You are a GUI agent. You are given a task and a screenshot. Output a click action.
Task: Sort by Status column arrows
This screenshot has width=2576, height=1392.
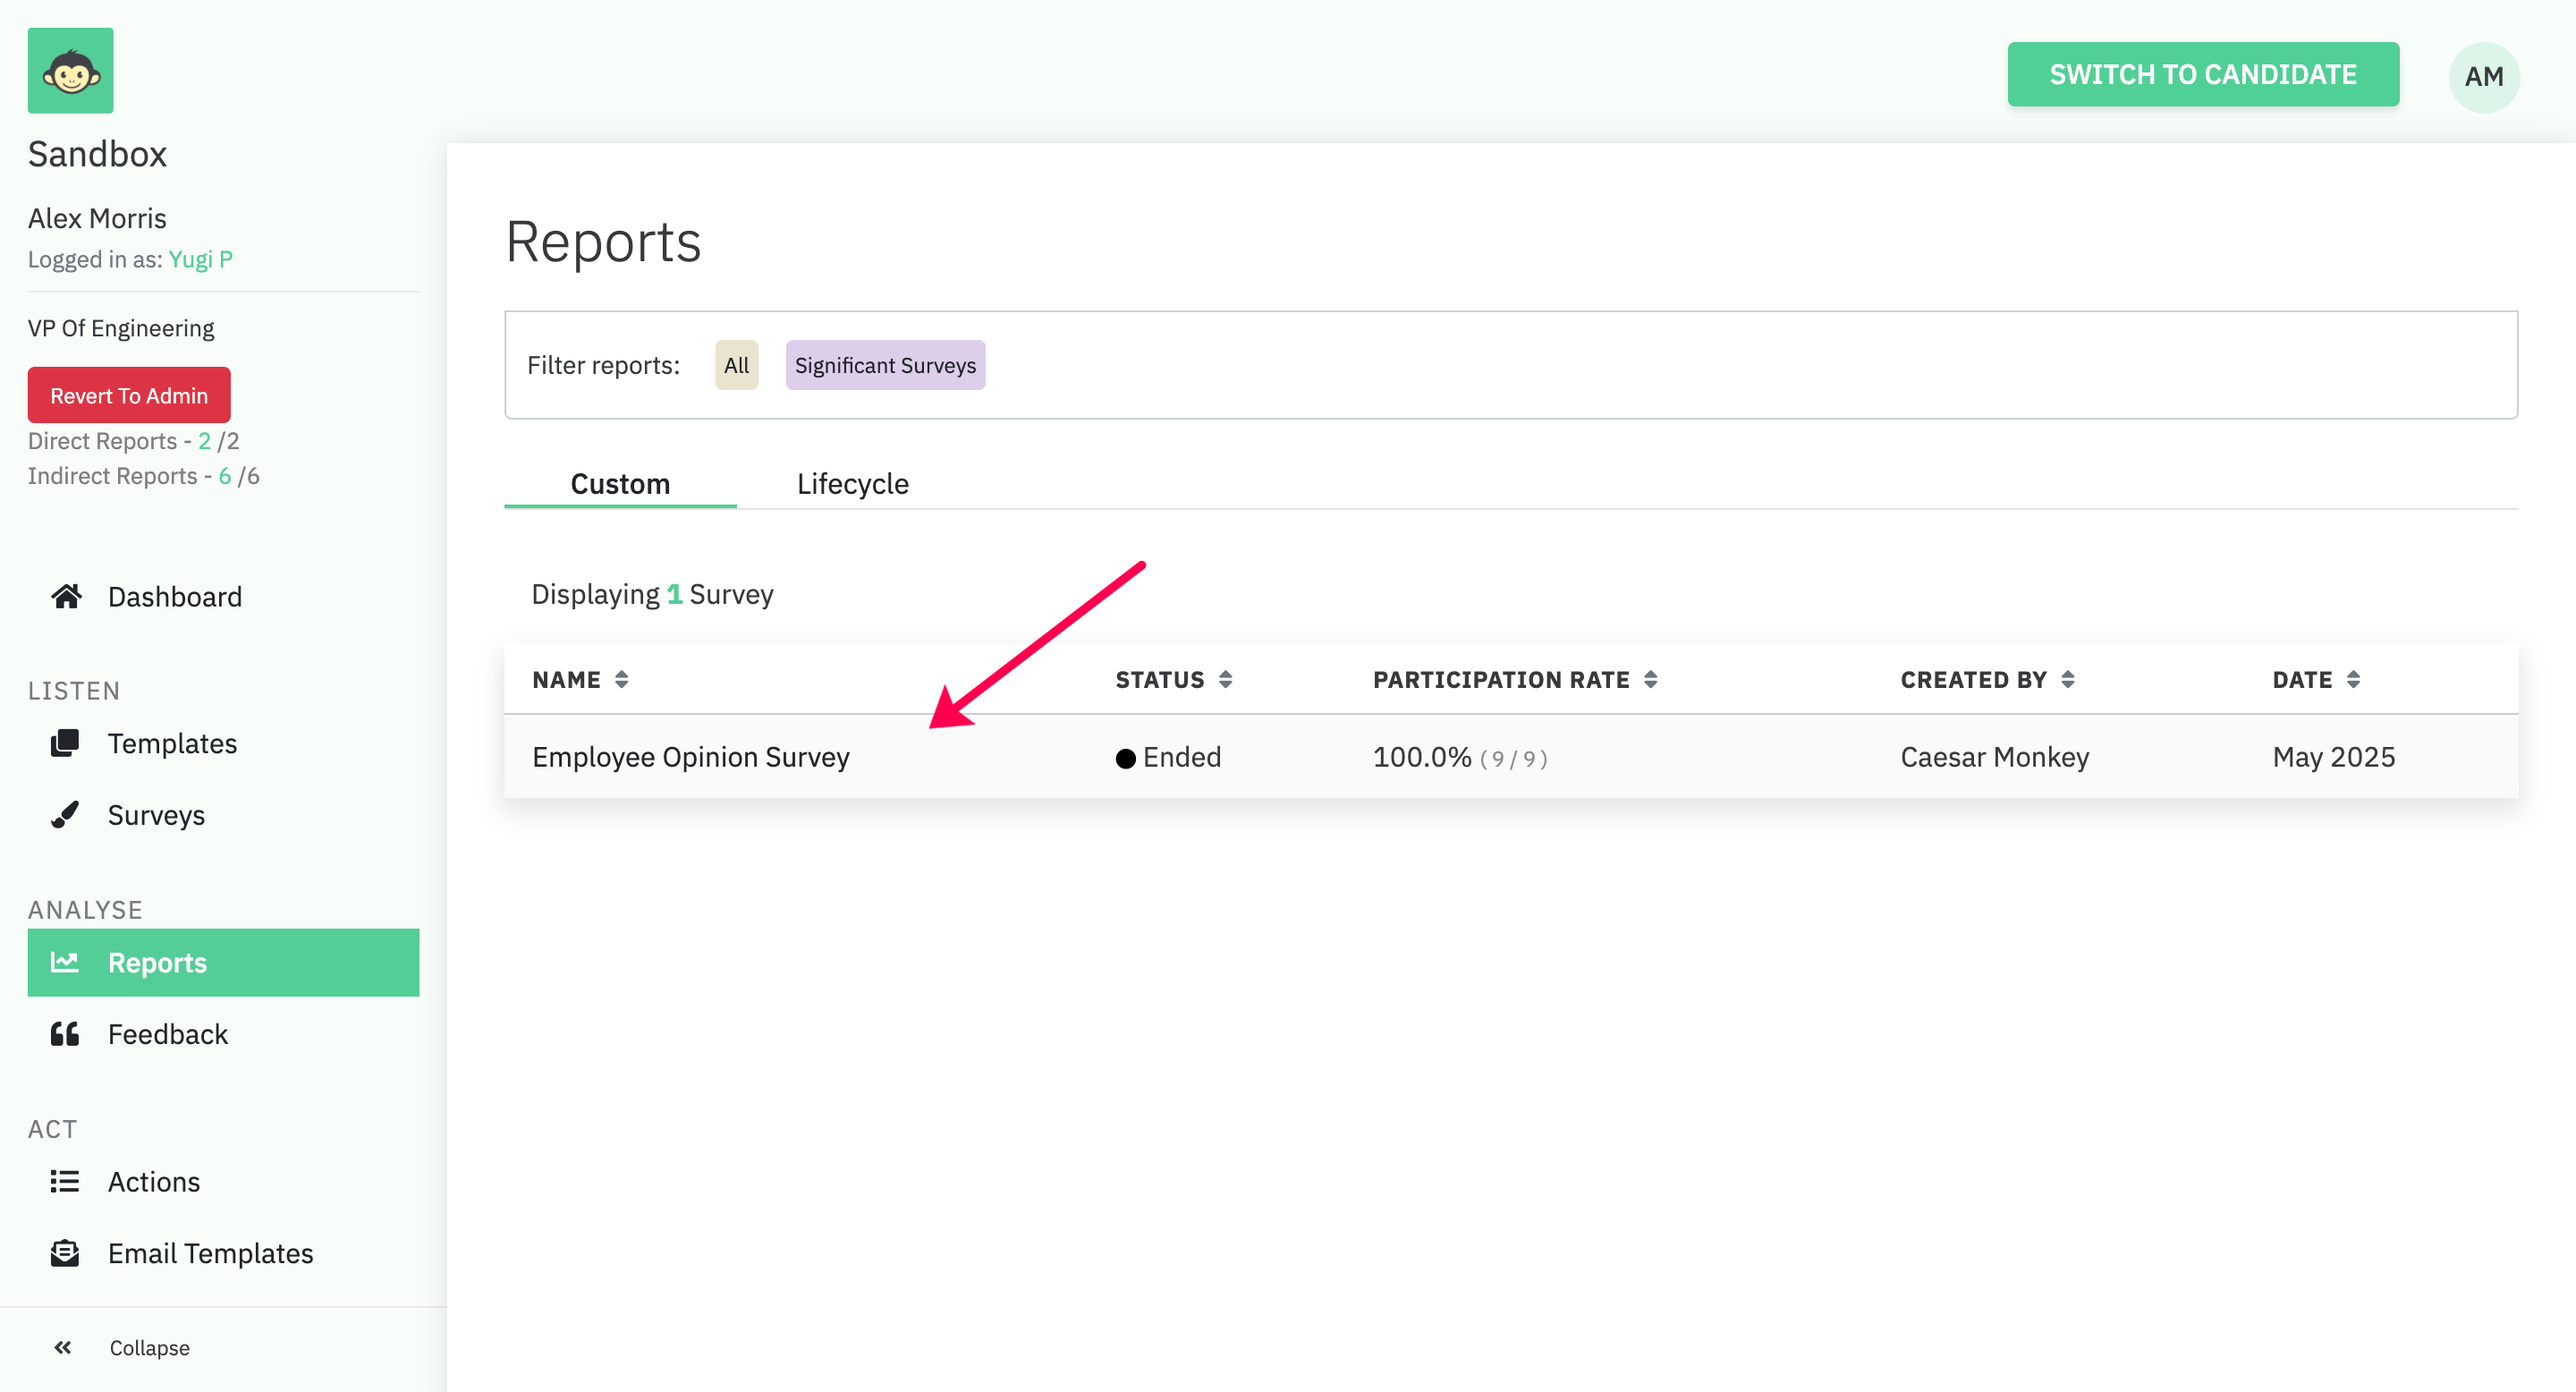click(1225, 680)
